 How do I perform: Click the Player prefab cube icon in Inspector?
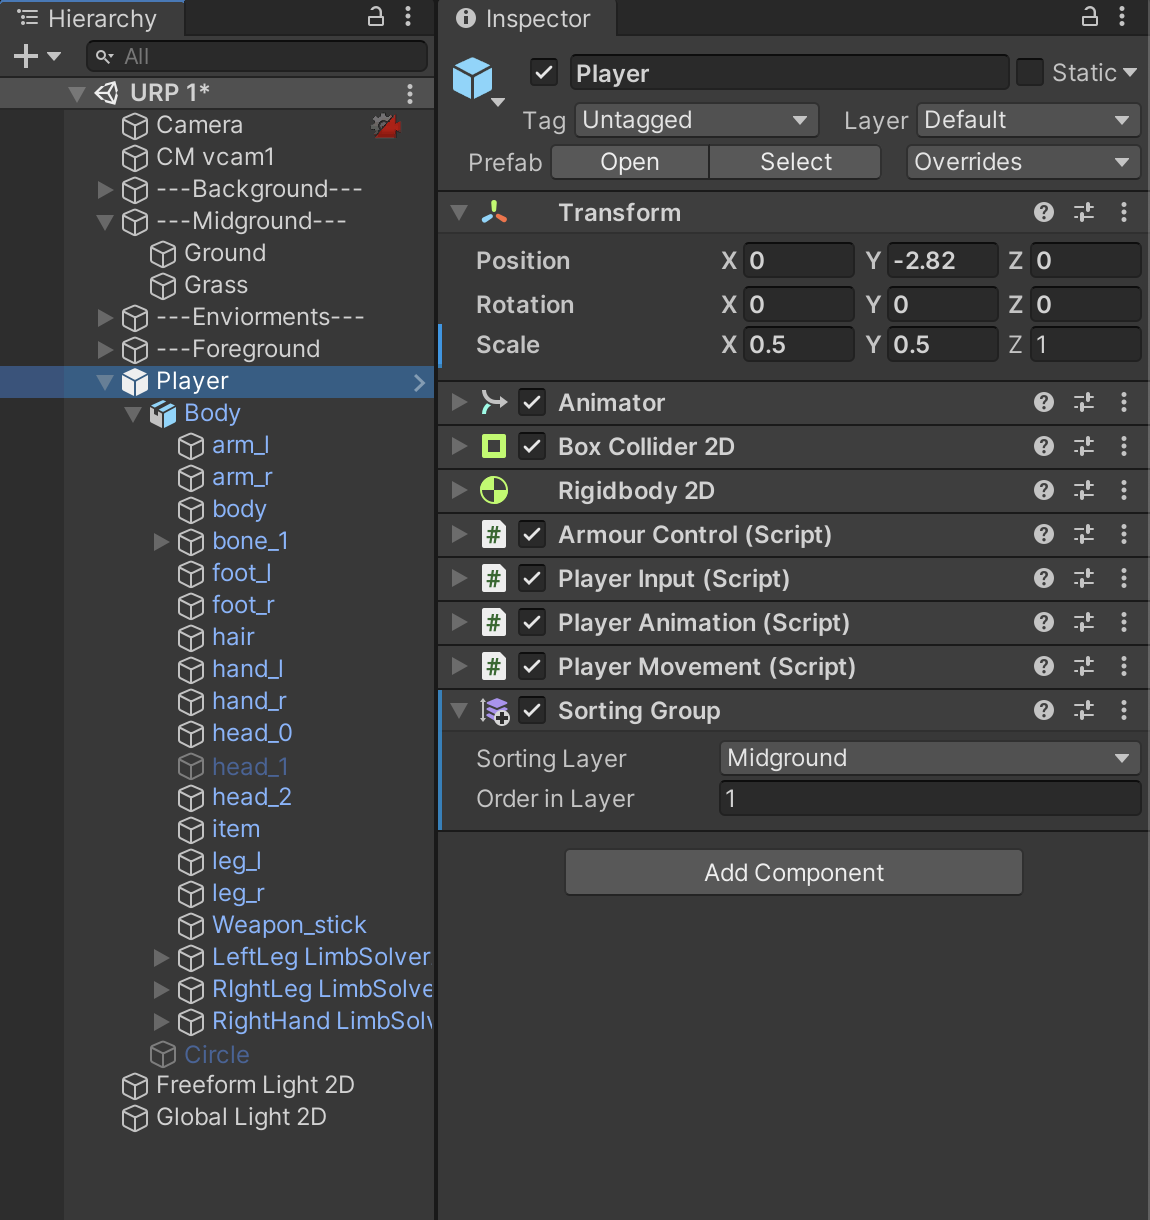[x=473, y=78]
